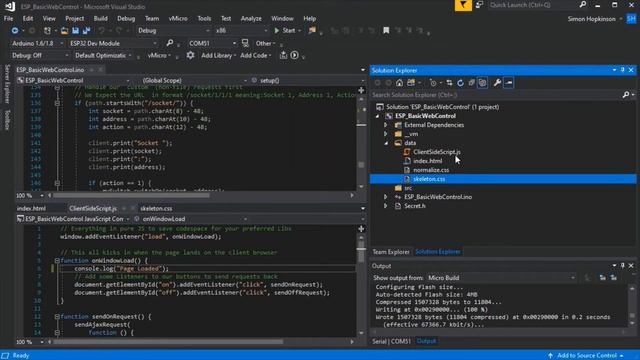Click the Pending Changes Filter clock icon
Viewport: 640px width, 360px height.
[x=433, y=83]
